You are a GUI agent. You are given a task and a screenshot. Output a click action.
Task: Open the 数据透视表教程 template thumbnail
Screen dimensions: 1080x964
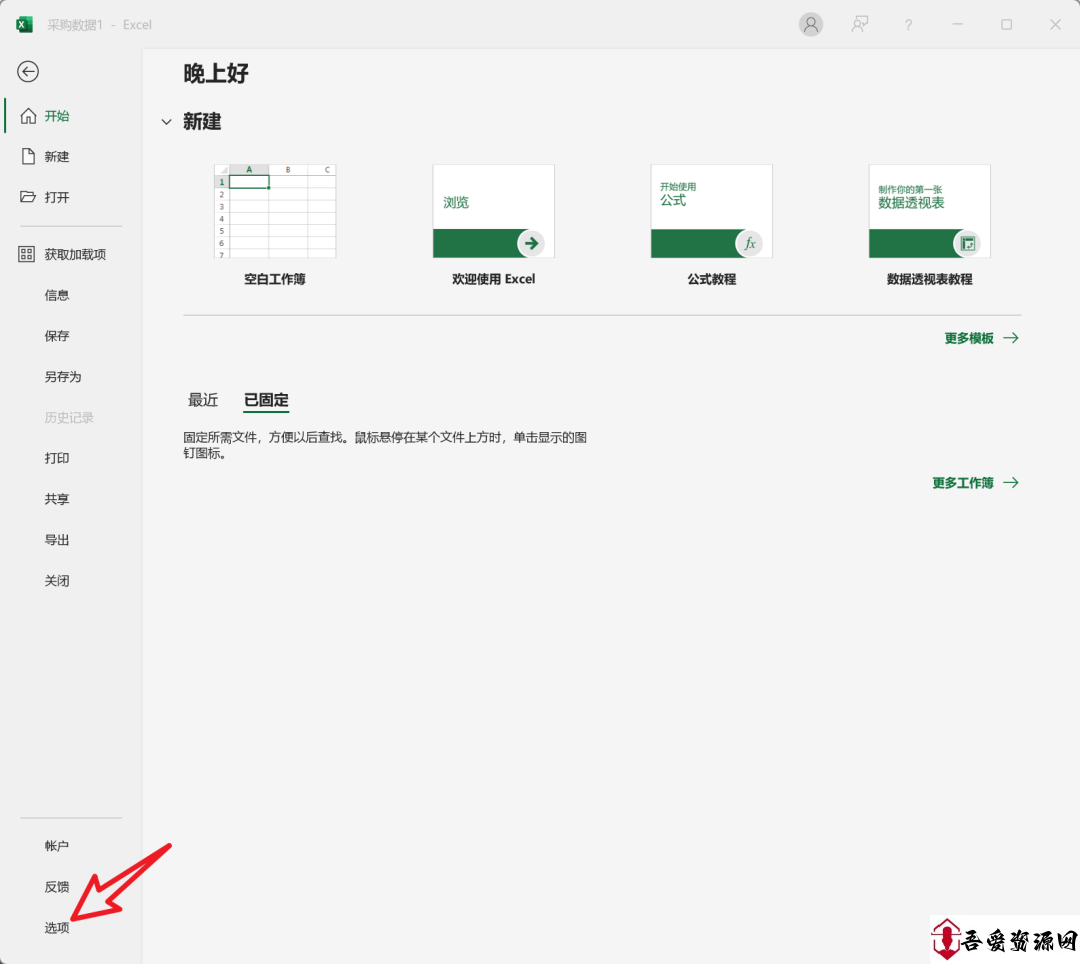(930, 211)
